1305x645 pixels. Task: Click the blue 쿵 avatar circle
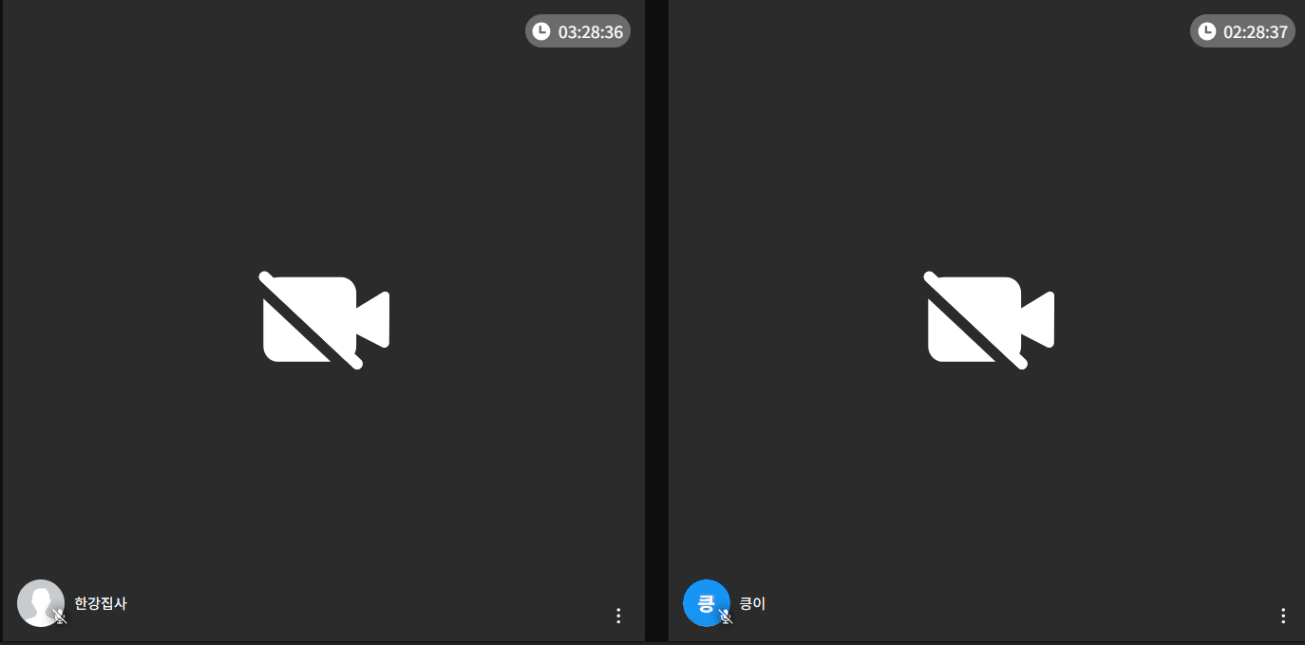coord(706,603)
